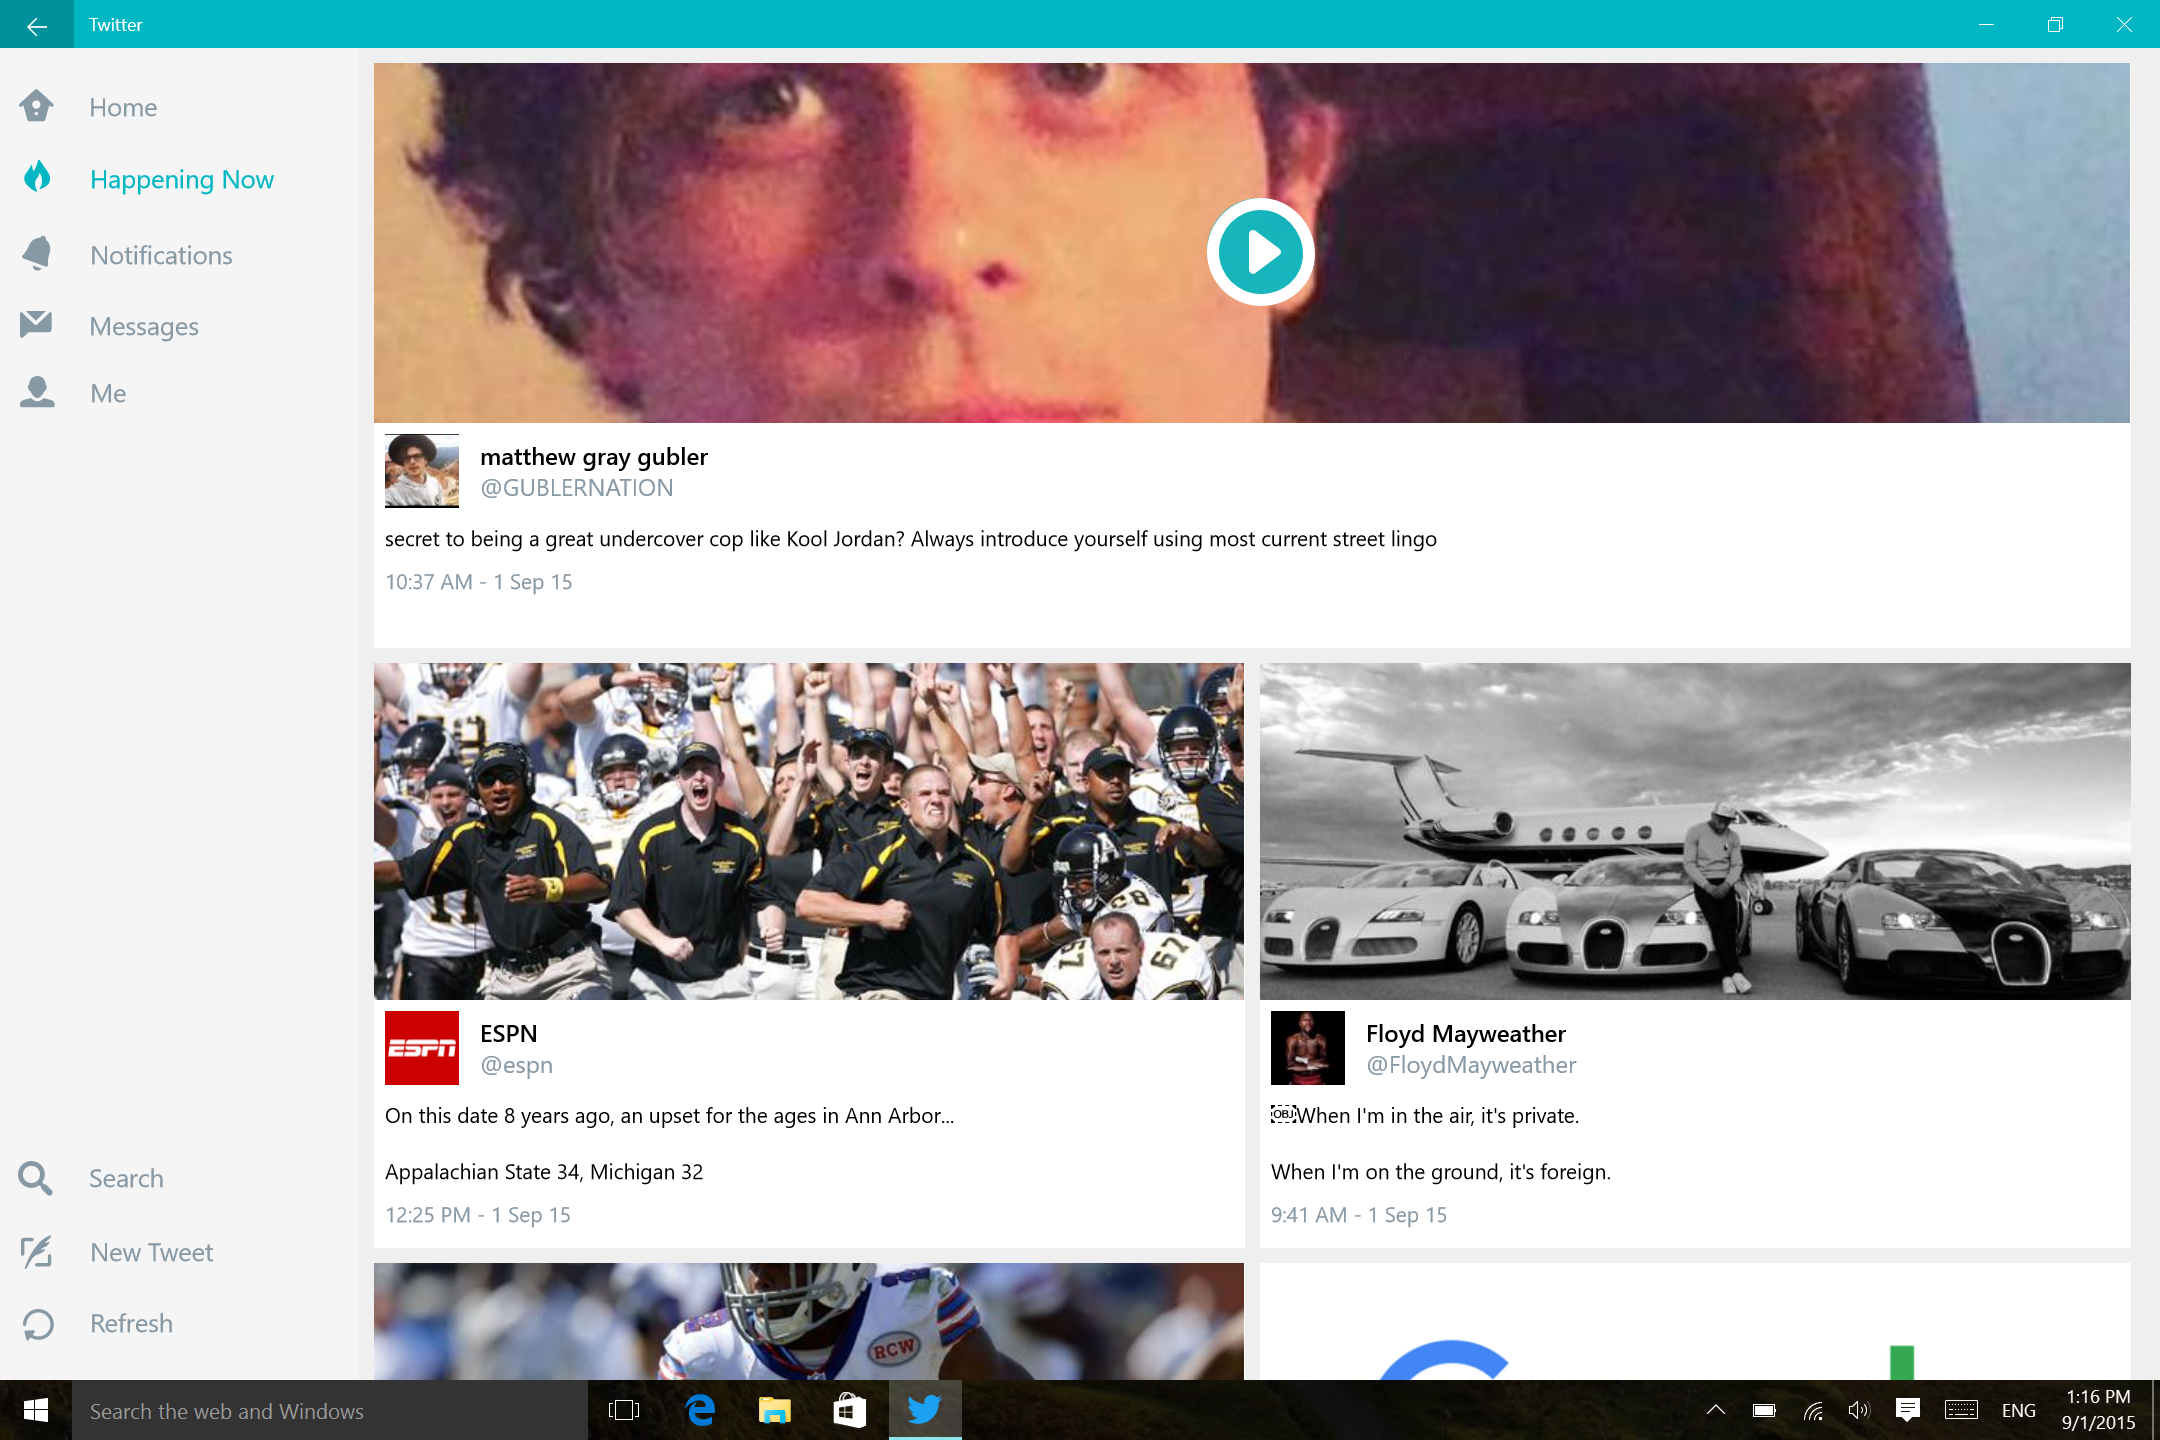Open Floyd Mayweather jet and cars photo
Screen dimensions: 2160x1440
click(x=1695, y=831)
